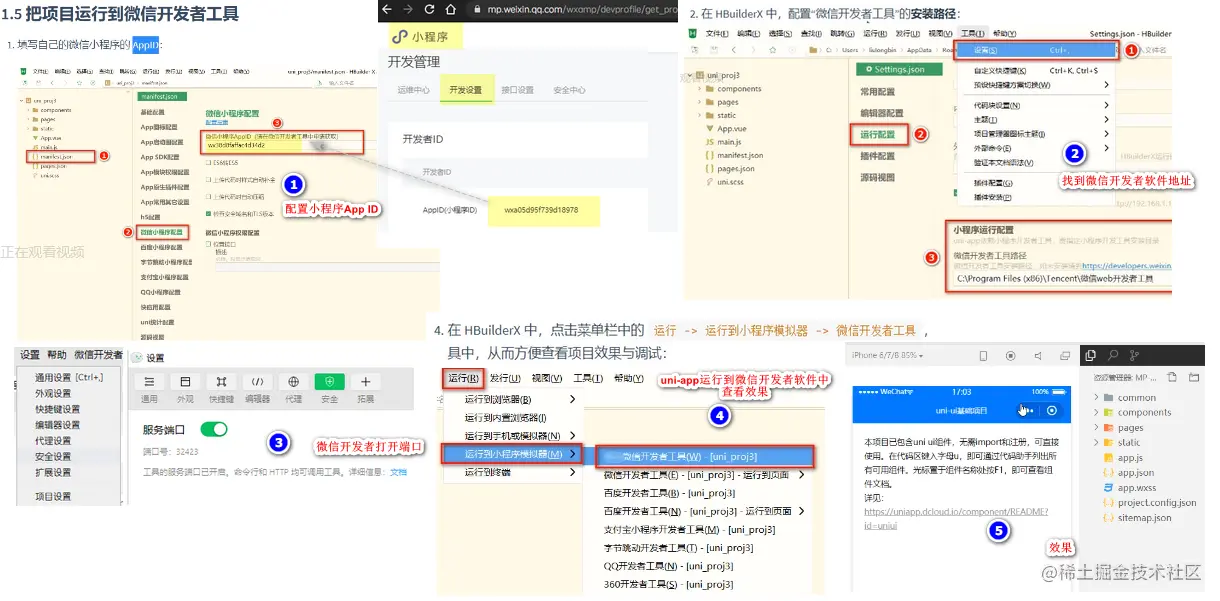The width and height of the screenshot is (1220, 601).
Task: Open the 编辑器 editor icon tab
Action: coord(257,382)
